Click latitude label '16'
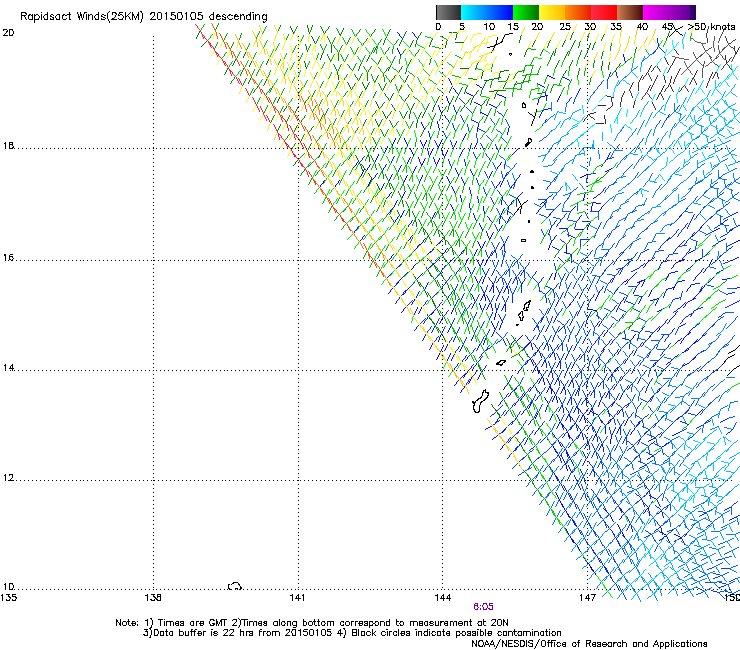Screen dimensions: 740x650 8,258
